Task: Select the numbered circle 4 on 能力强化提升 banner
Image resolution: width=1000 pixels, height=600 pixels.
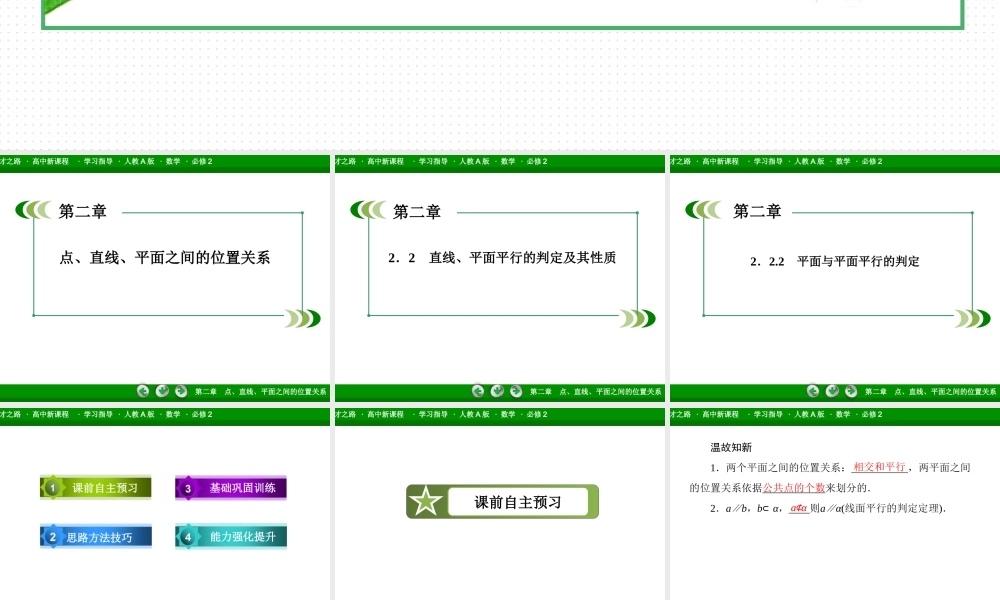Action: [187, 536]
